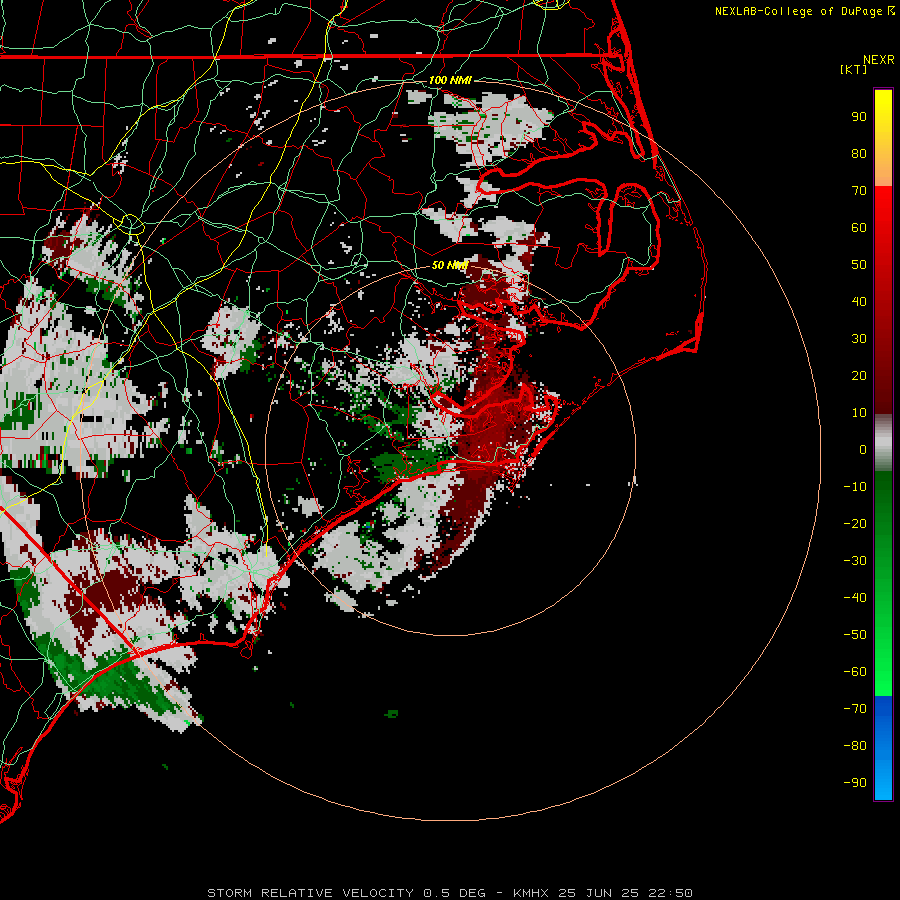Click the -20 value on velocity scale

click(855, 524)
